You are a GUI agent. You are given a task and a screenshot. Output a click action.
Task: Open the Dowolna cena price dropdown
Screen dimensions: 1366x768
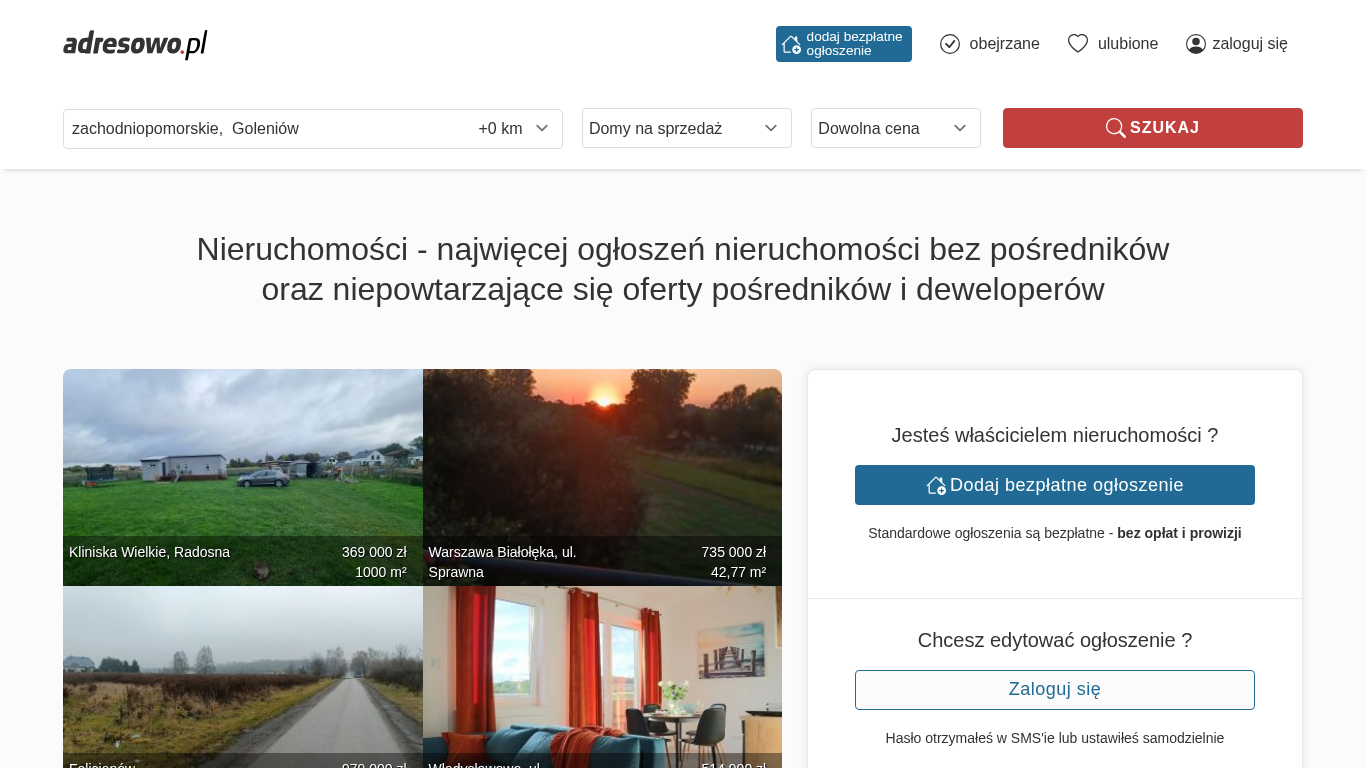tap(895, 128)
